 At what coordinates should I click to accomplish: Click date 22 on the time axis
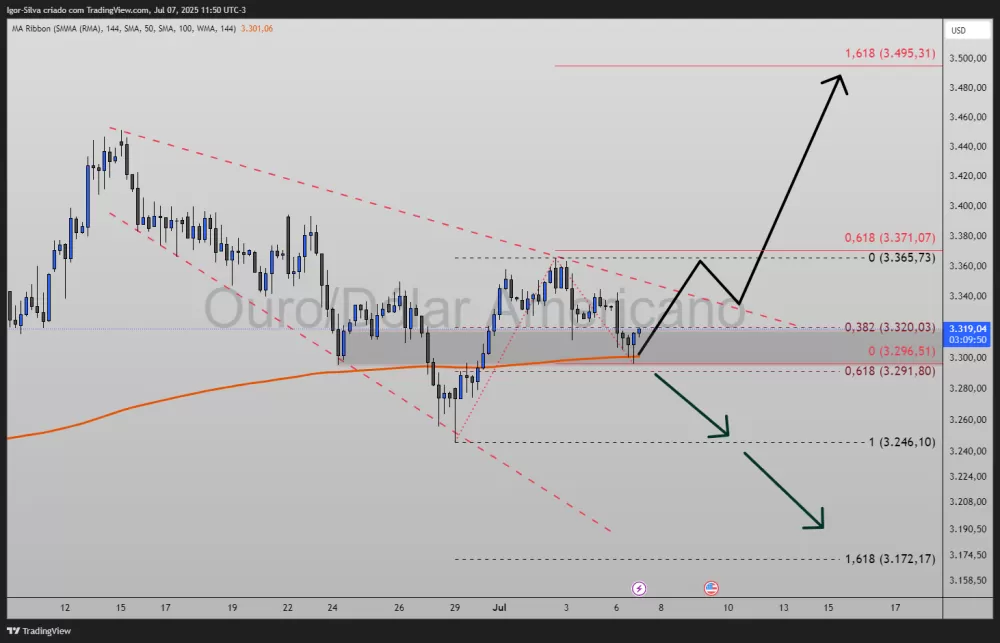click(x=288, y=607)
